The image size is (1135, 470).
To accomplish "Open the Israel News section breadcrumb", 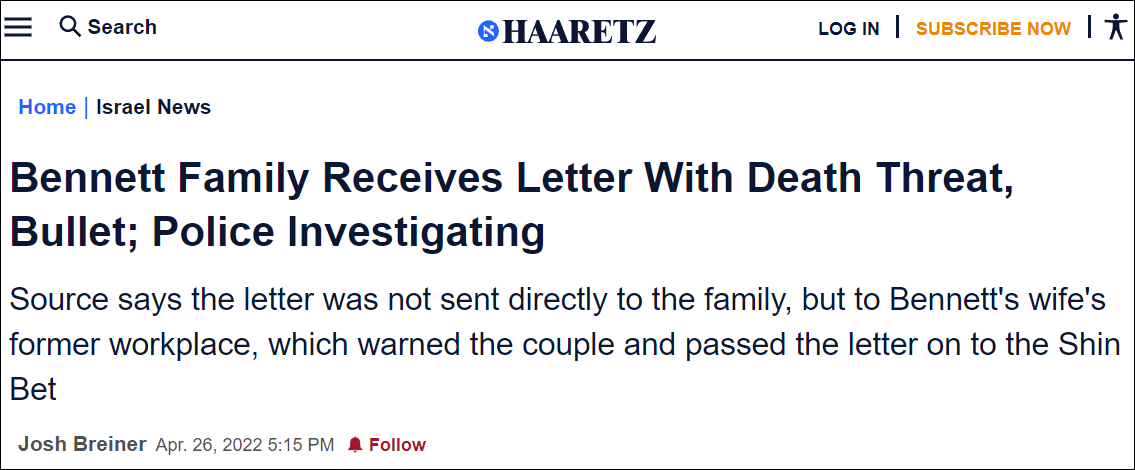I will (x=153, y=107).
